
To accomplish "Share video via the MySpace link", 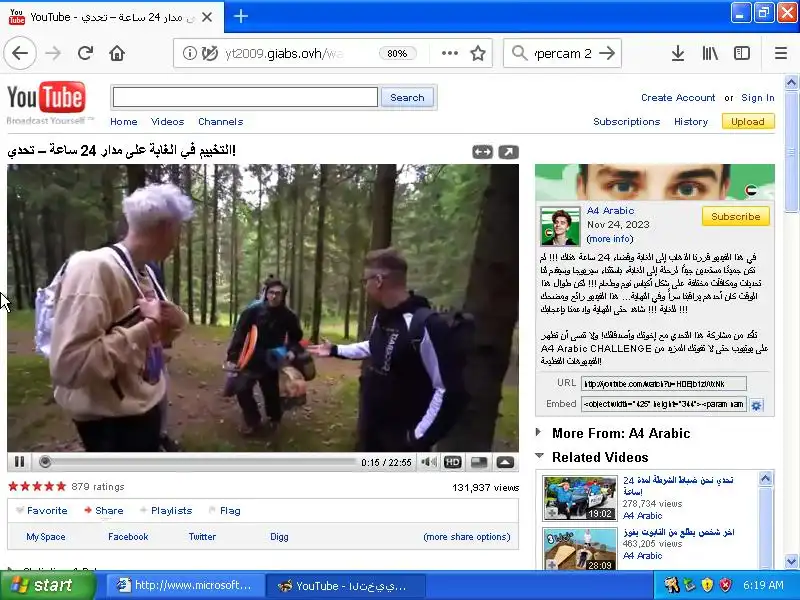I will pyautogui.click(x=45, y=537).
